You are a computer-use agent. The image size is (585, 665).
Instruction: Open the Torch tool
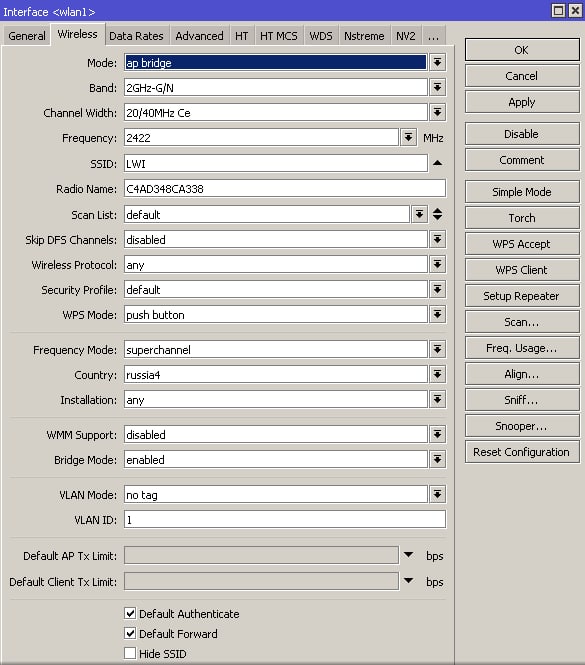coord(522,218)
